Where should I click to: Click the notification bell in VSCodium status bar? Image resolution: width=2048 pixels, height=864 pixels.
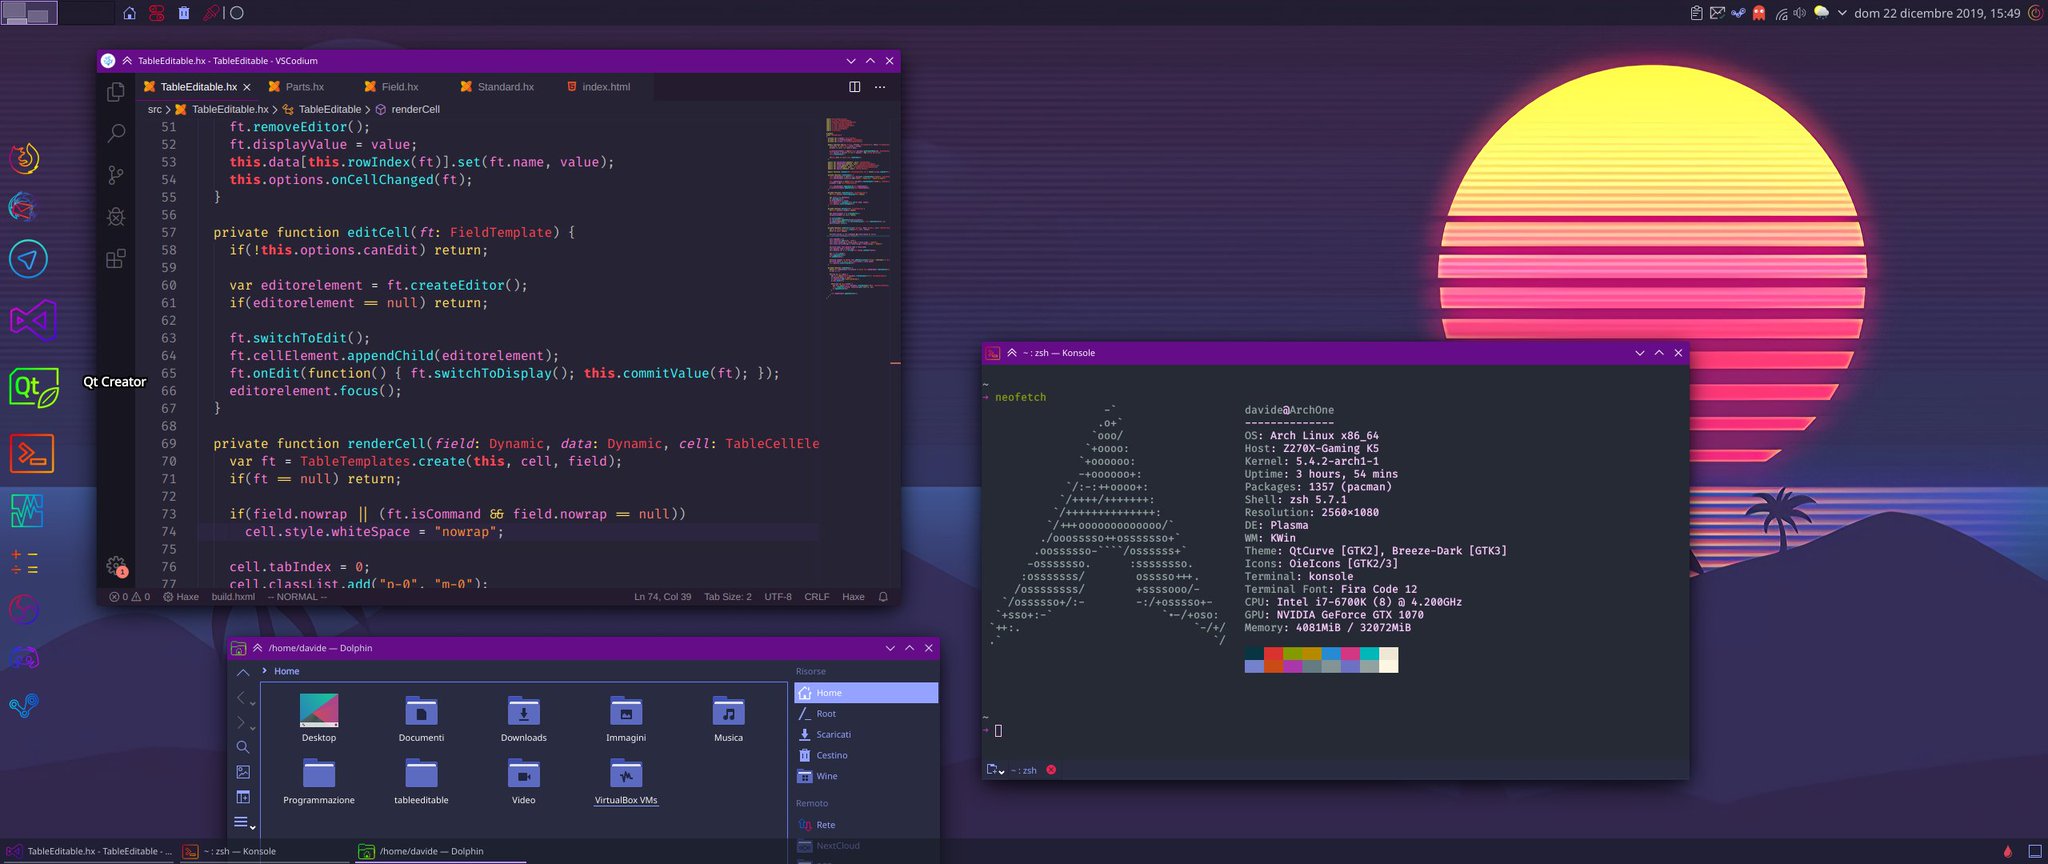click(883, 597)
